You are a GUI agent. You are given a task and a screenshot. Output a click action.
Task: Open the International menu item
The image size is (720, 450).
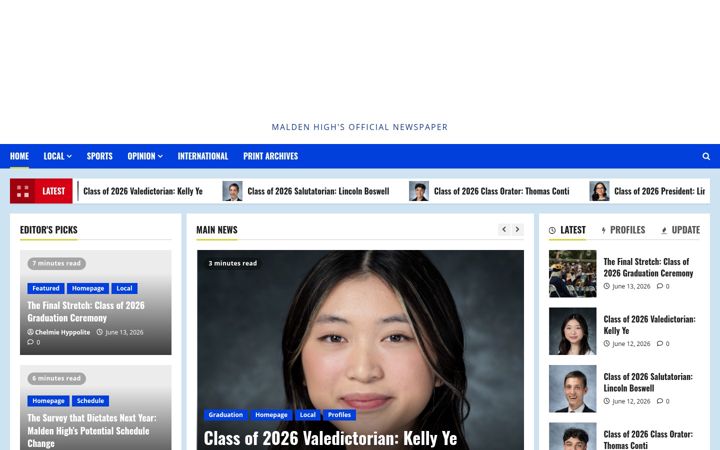(203, 156)
